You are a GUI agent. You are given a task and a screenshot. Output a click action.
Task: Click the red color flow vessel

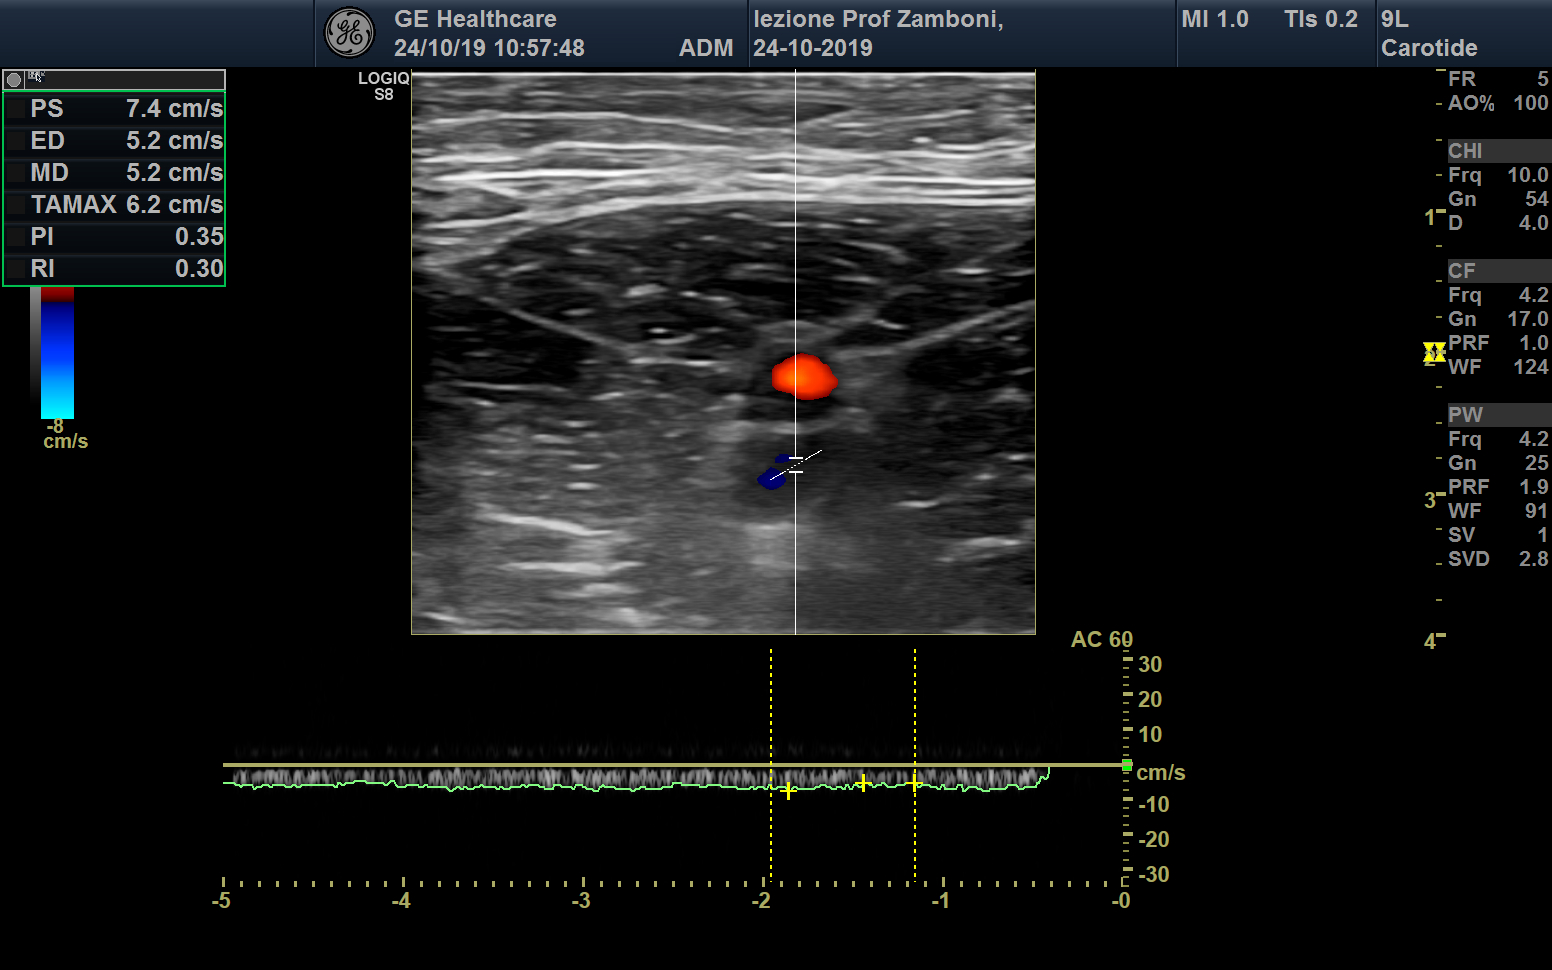[803, 377]
